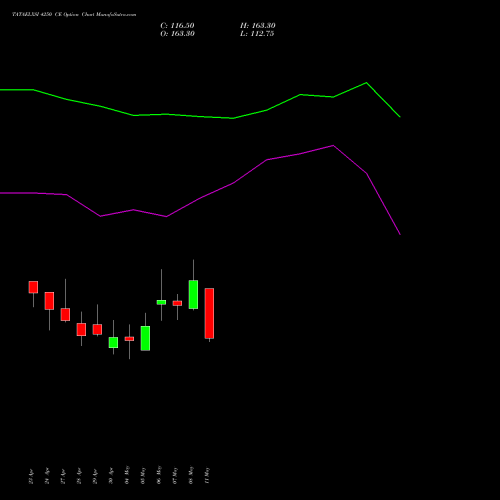Click the '08 May' date label

tap(191, 475)
